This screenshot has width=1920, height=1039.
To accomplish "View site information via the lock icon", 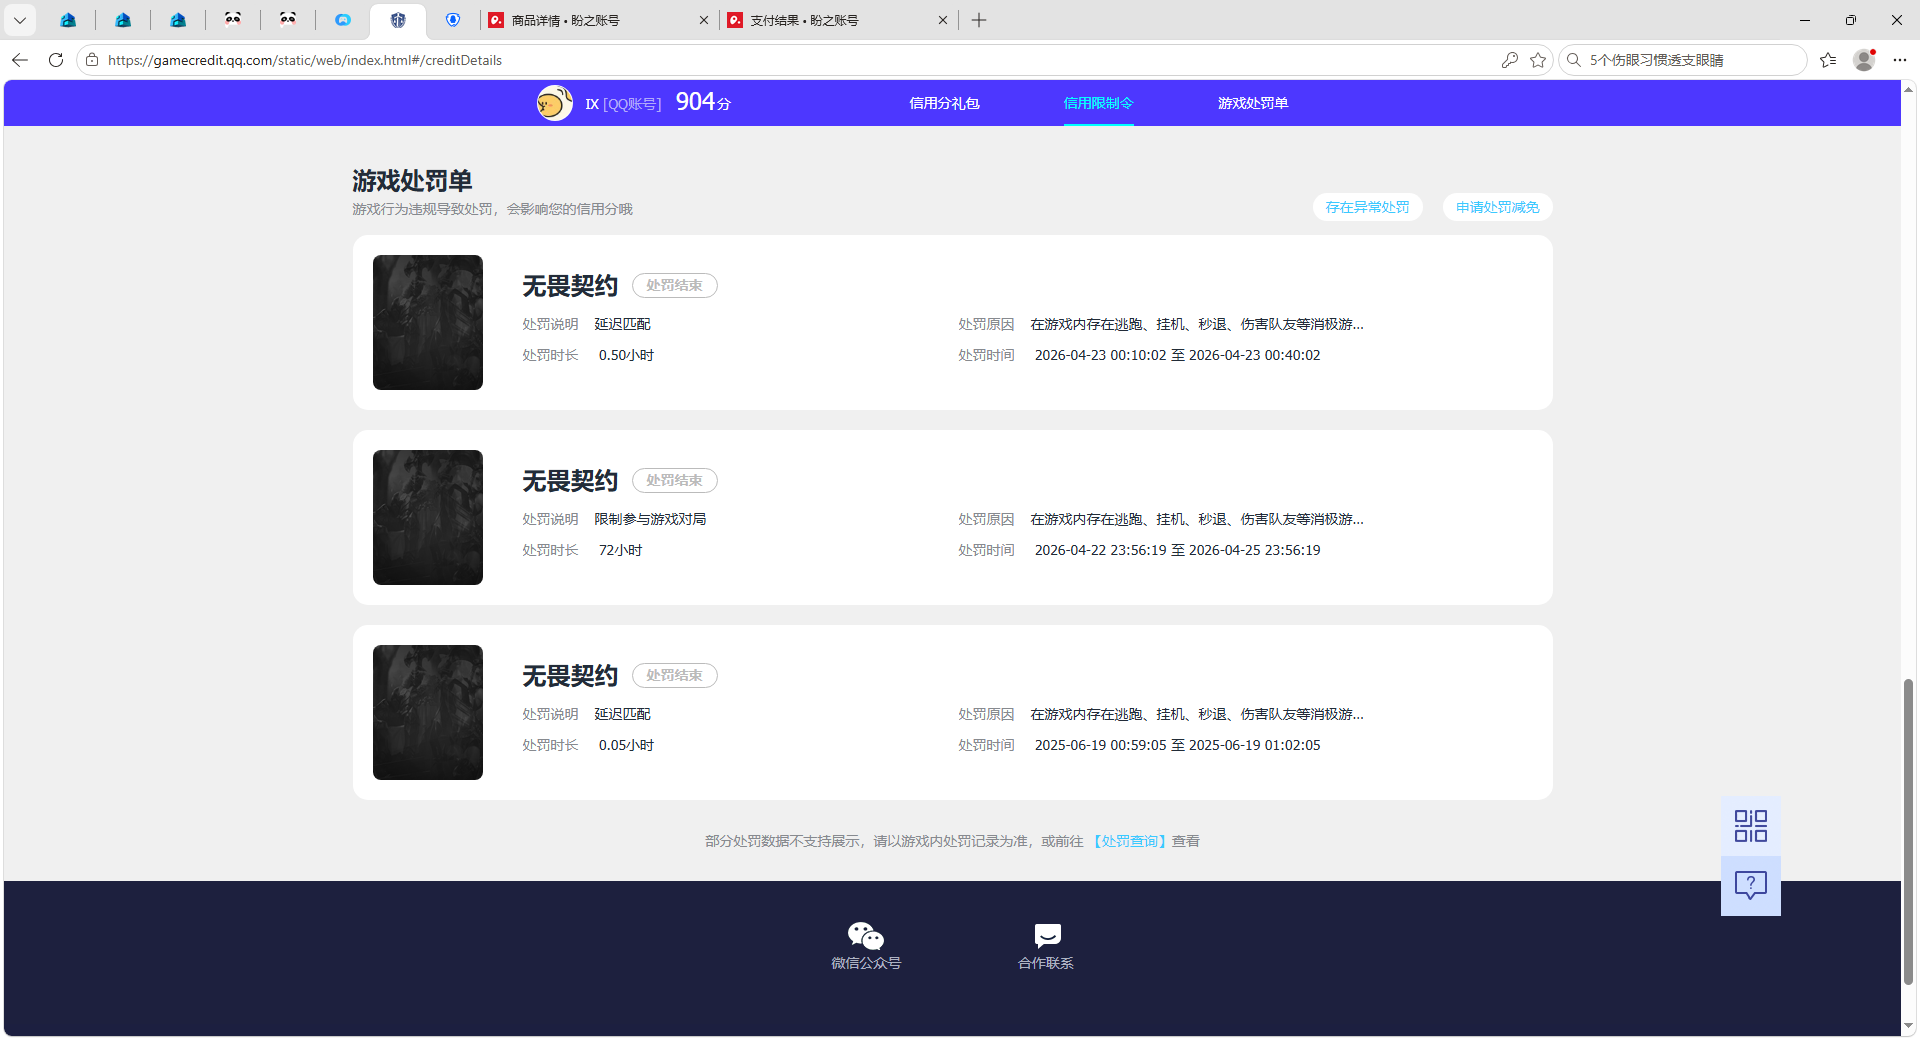I will click(x=92, y=60).
